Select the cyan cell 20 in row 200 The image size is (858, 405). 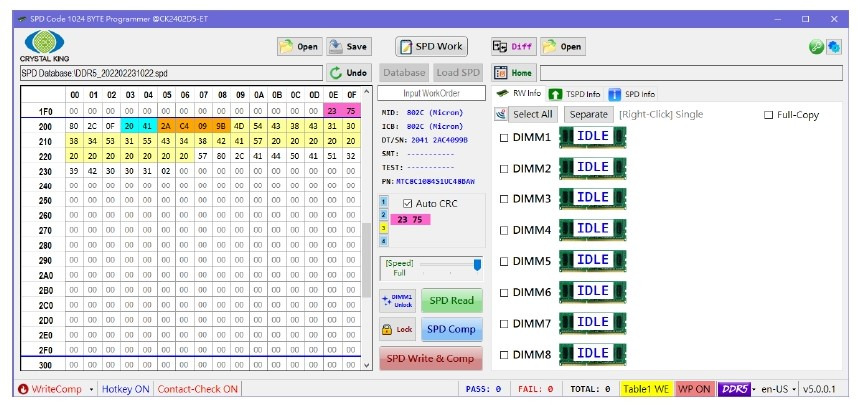tap(130, 126)
